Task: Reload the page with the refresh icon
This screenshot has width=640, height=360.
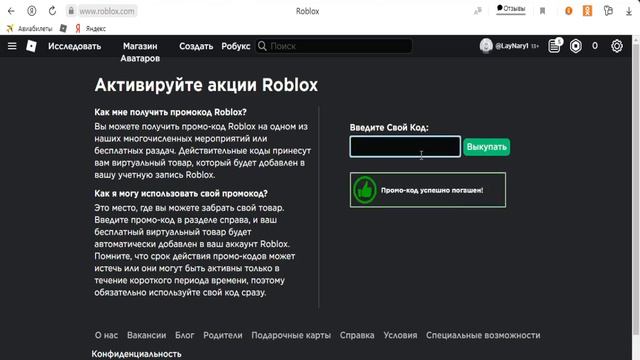Action: [52, 11]
